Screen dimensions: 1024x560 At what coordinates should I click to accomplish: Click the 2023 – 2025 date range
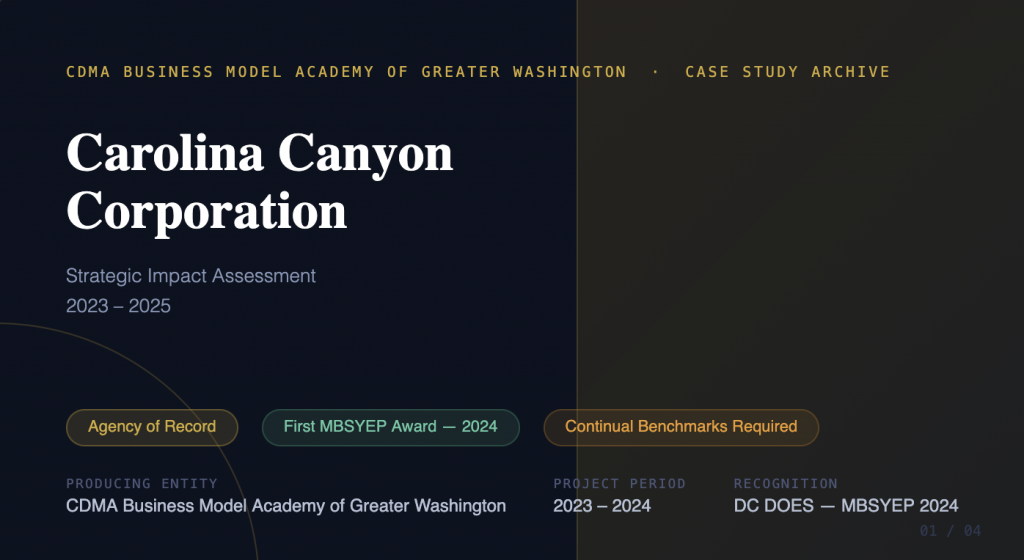pos(118,306)
